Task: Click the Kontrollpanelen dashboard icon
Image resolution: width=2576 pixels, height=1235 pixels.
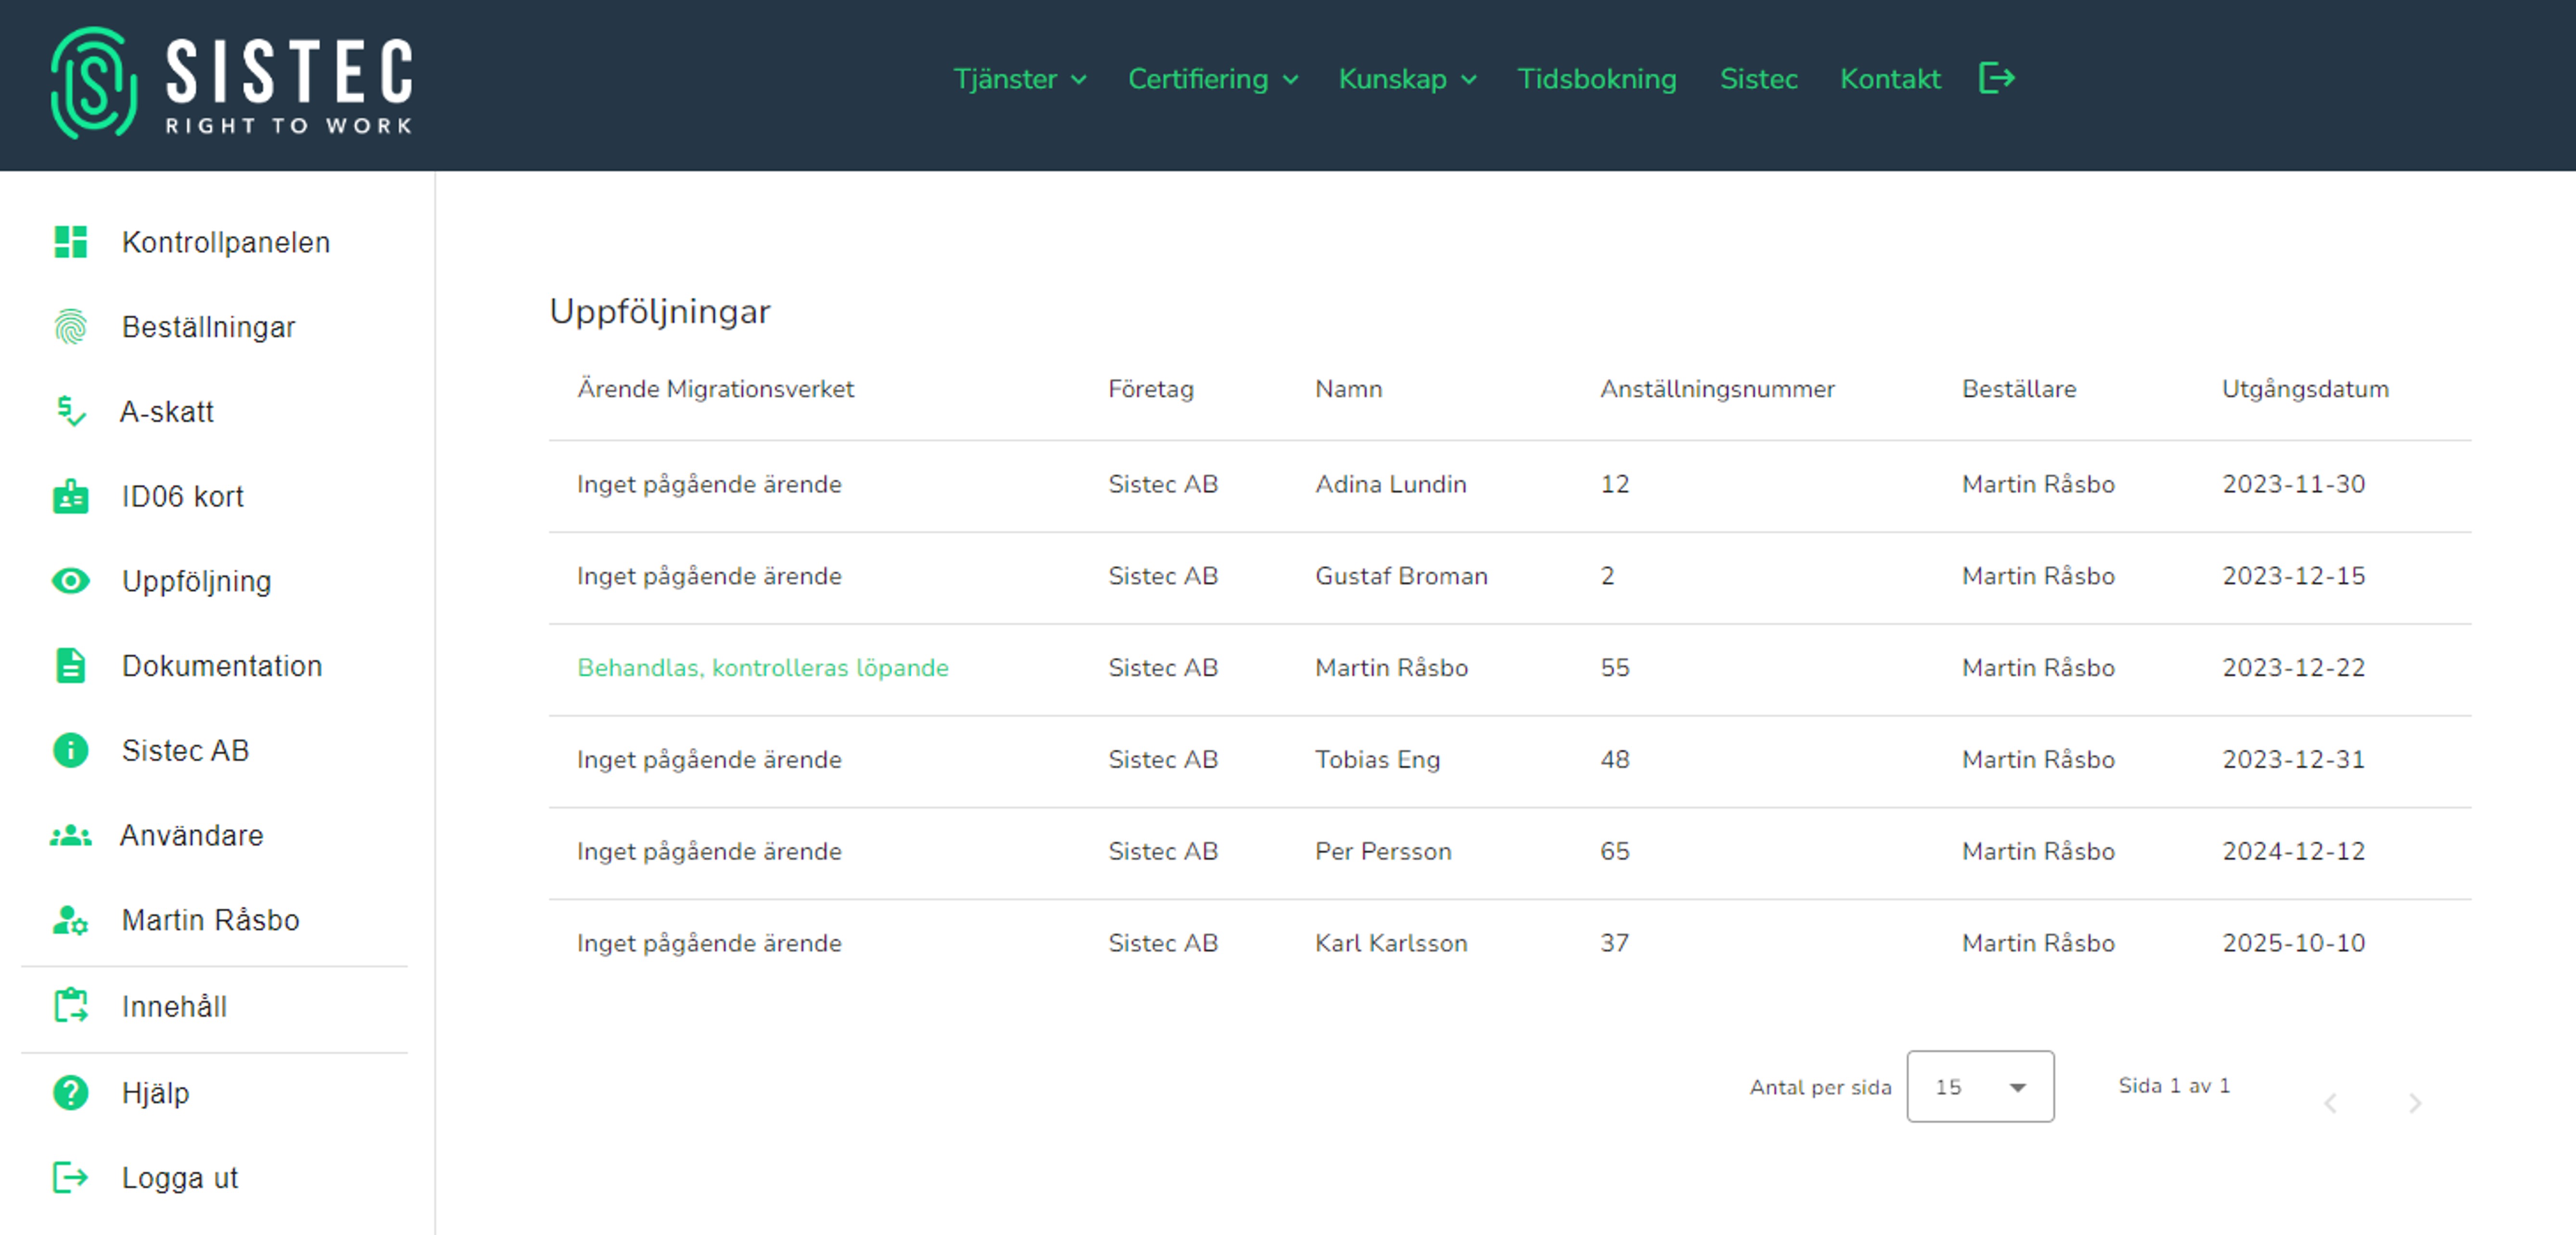Action: tap(70, 242)
